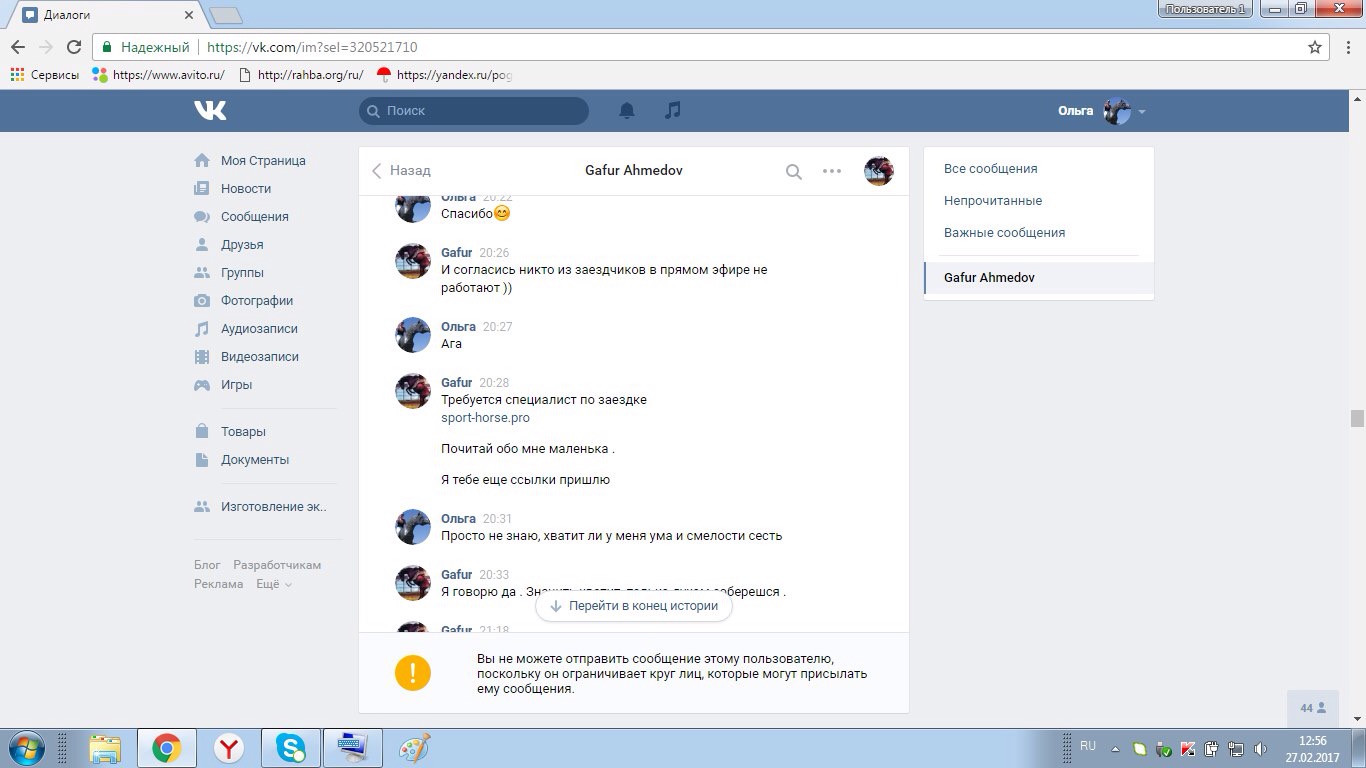Screen dimensions: 1366x768
Task: Click the search magnifier in chat header
Action: [794, 171]
